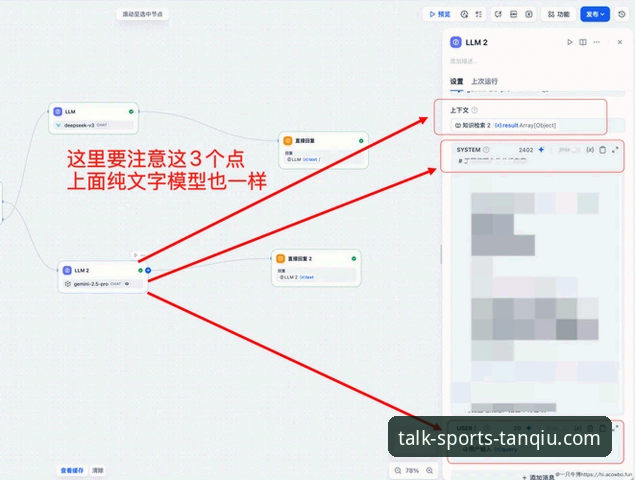
Task: Click the 查看缓存 link at bottom left
Action: [72, 470]
